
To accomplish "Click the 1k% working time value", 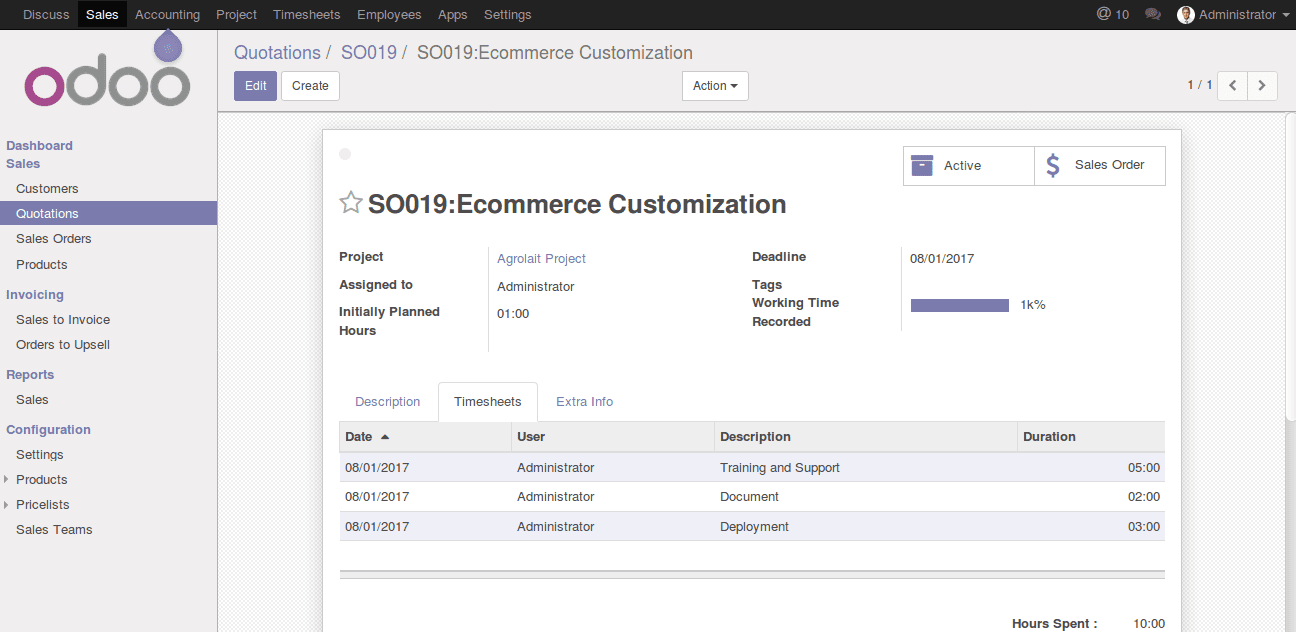I will (x=1033, y=305).
